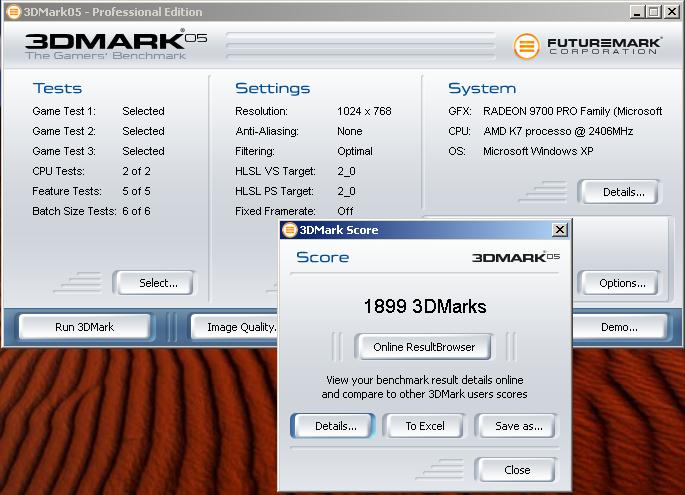Click the Close button in Score dialog
Screen dimensions: 685x495
point(516,470)
